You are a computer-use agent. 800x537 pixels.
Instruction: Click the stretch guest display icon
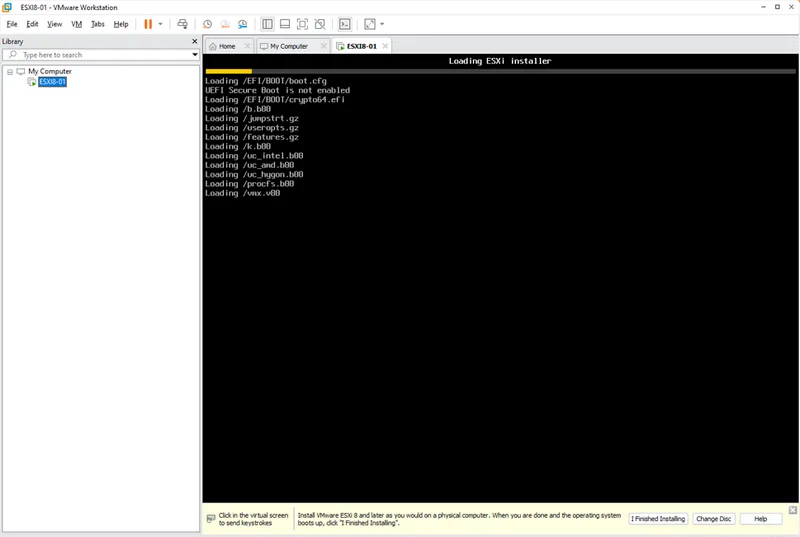point(369,24)
